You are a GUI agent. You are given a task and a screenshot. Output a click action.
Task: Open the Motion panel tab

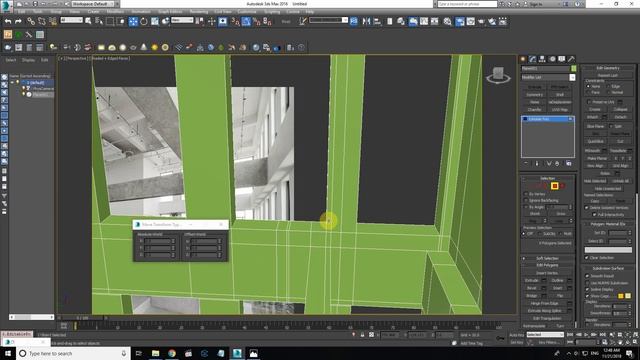pos(552,59)
